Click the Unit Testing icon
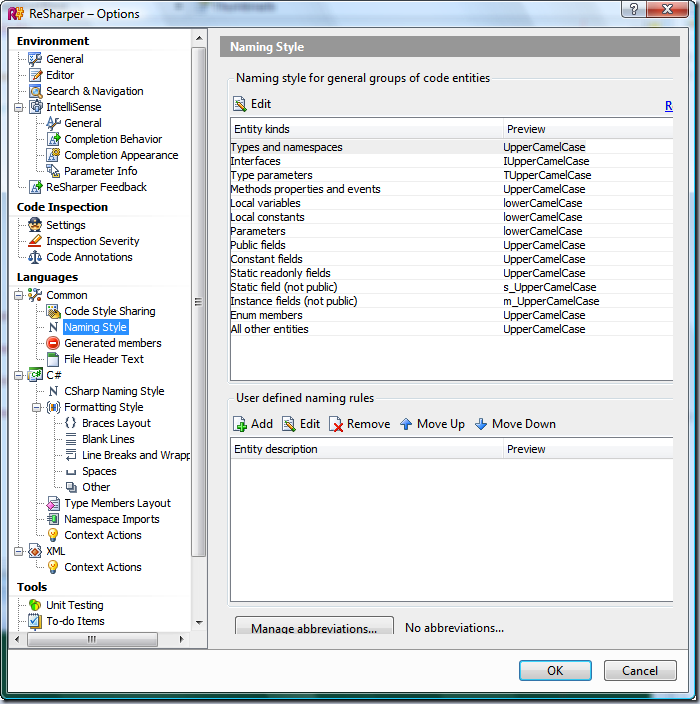This screenshot has width=700, height=704. [35, 605]
